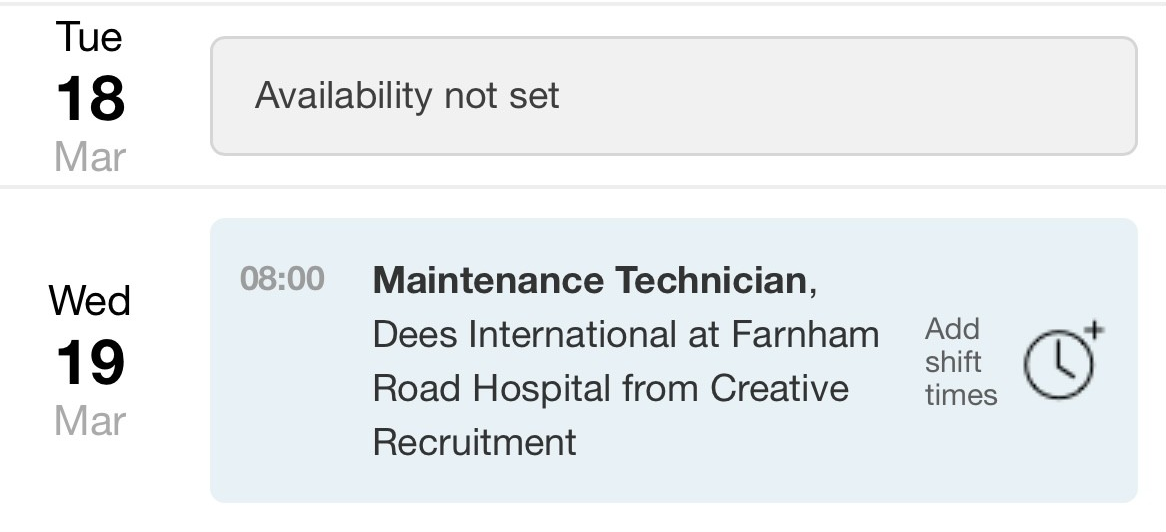
Task: Click the 'Mar' label under 19
Action: pos(90,420)
